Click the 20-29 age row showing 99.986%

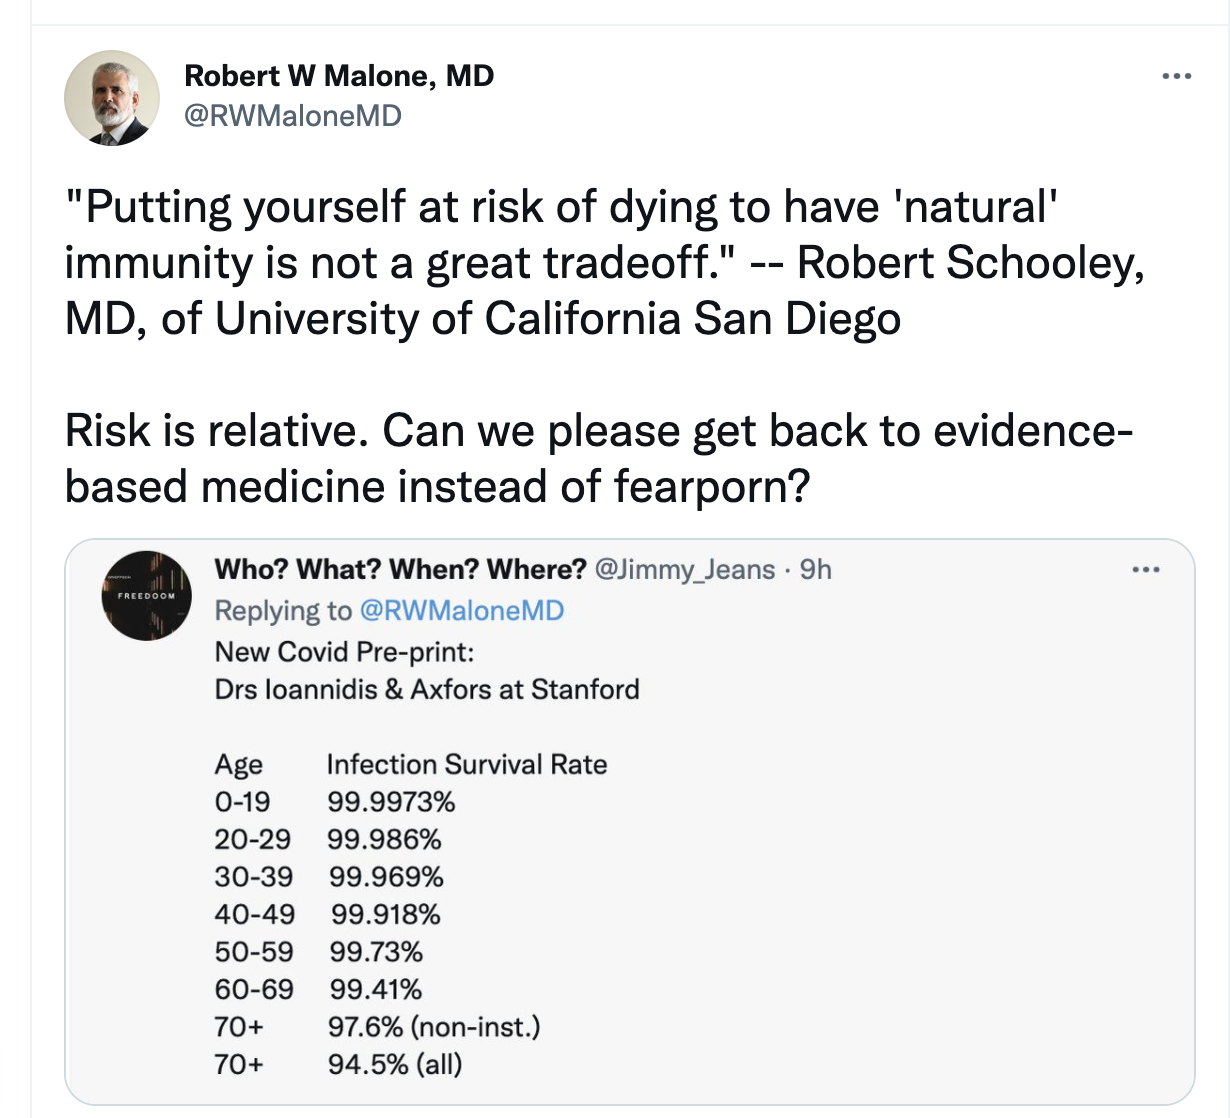tap(327, 840)
